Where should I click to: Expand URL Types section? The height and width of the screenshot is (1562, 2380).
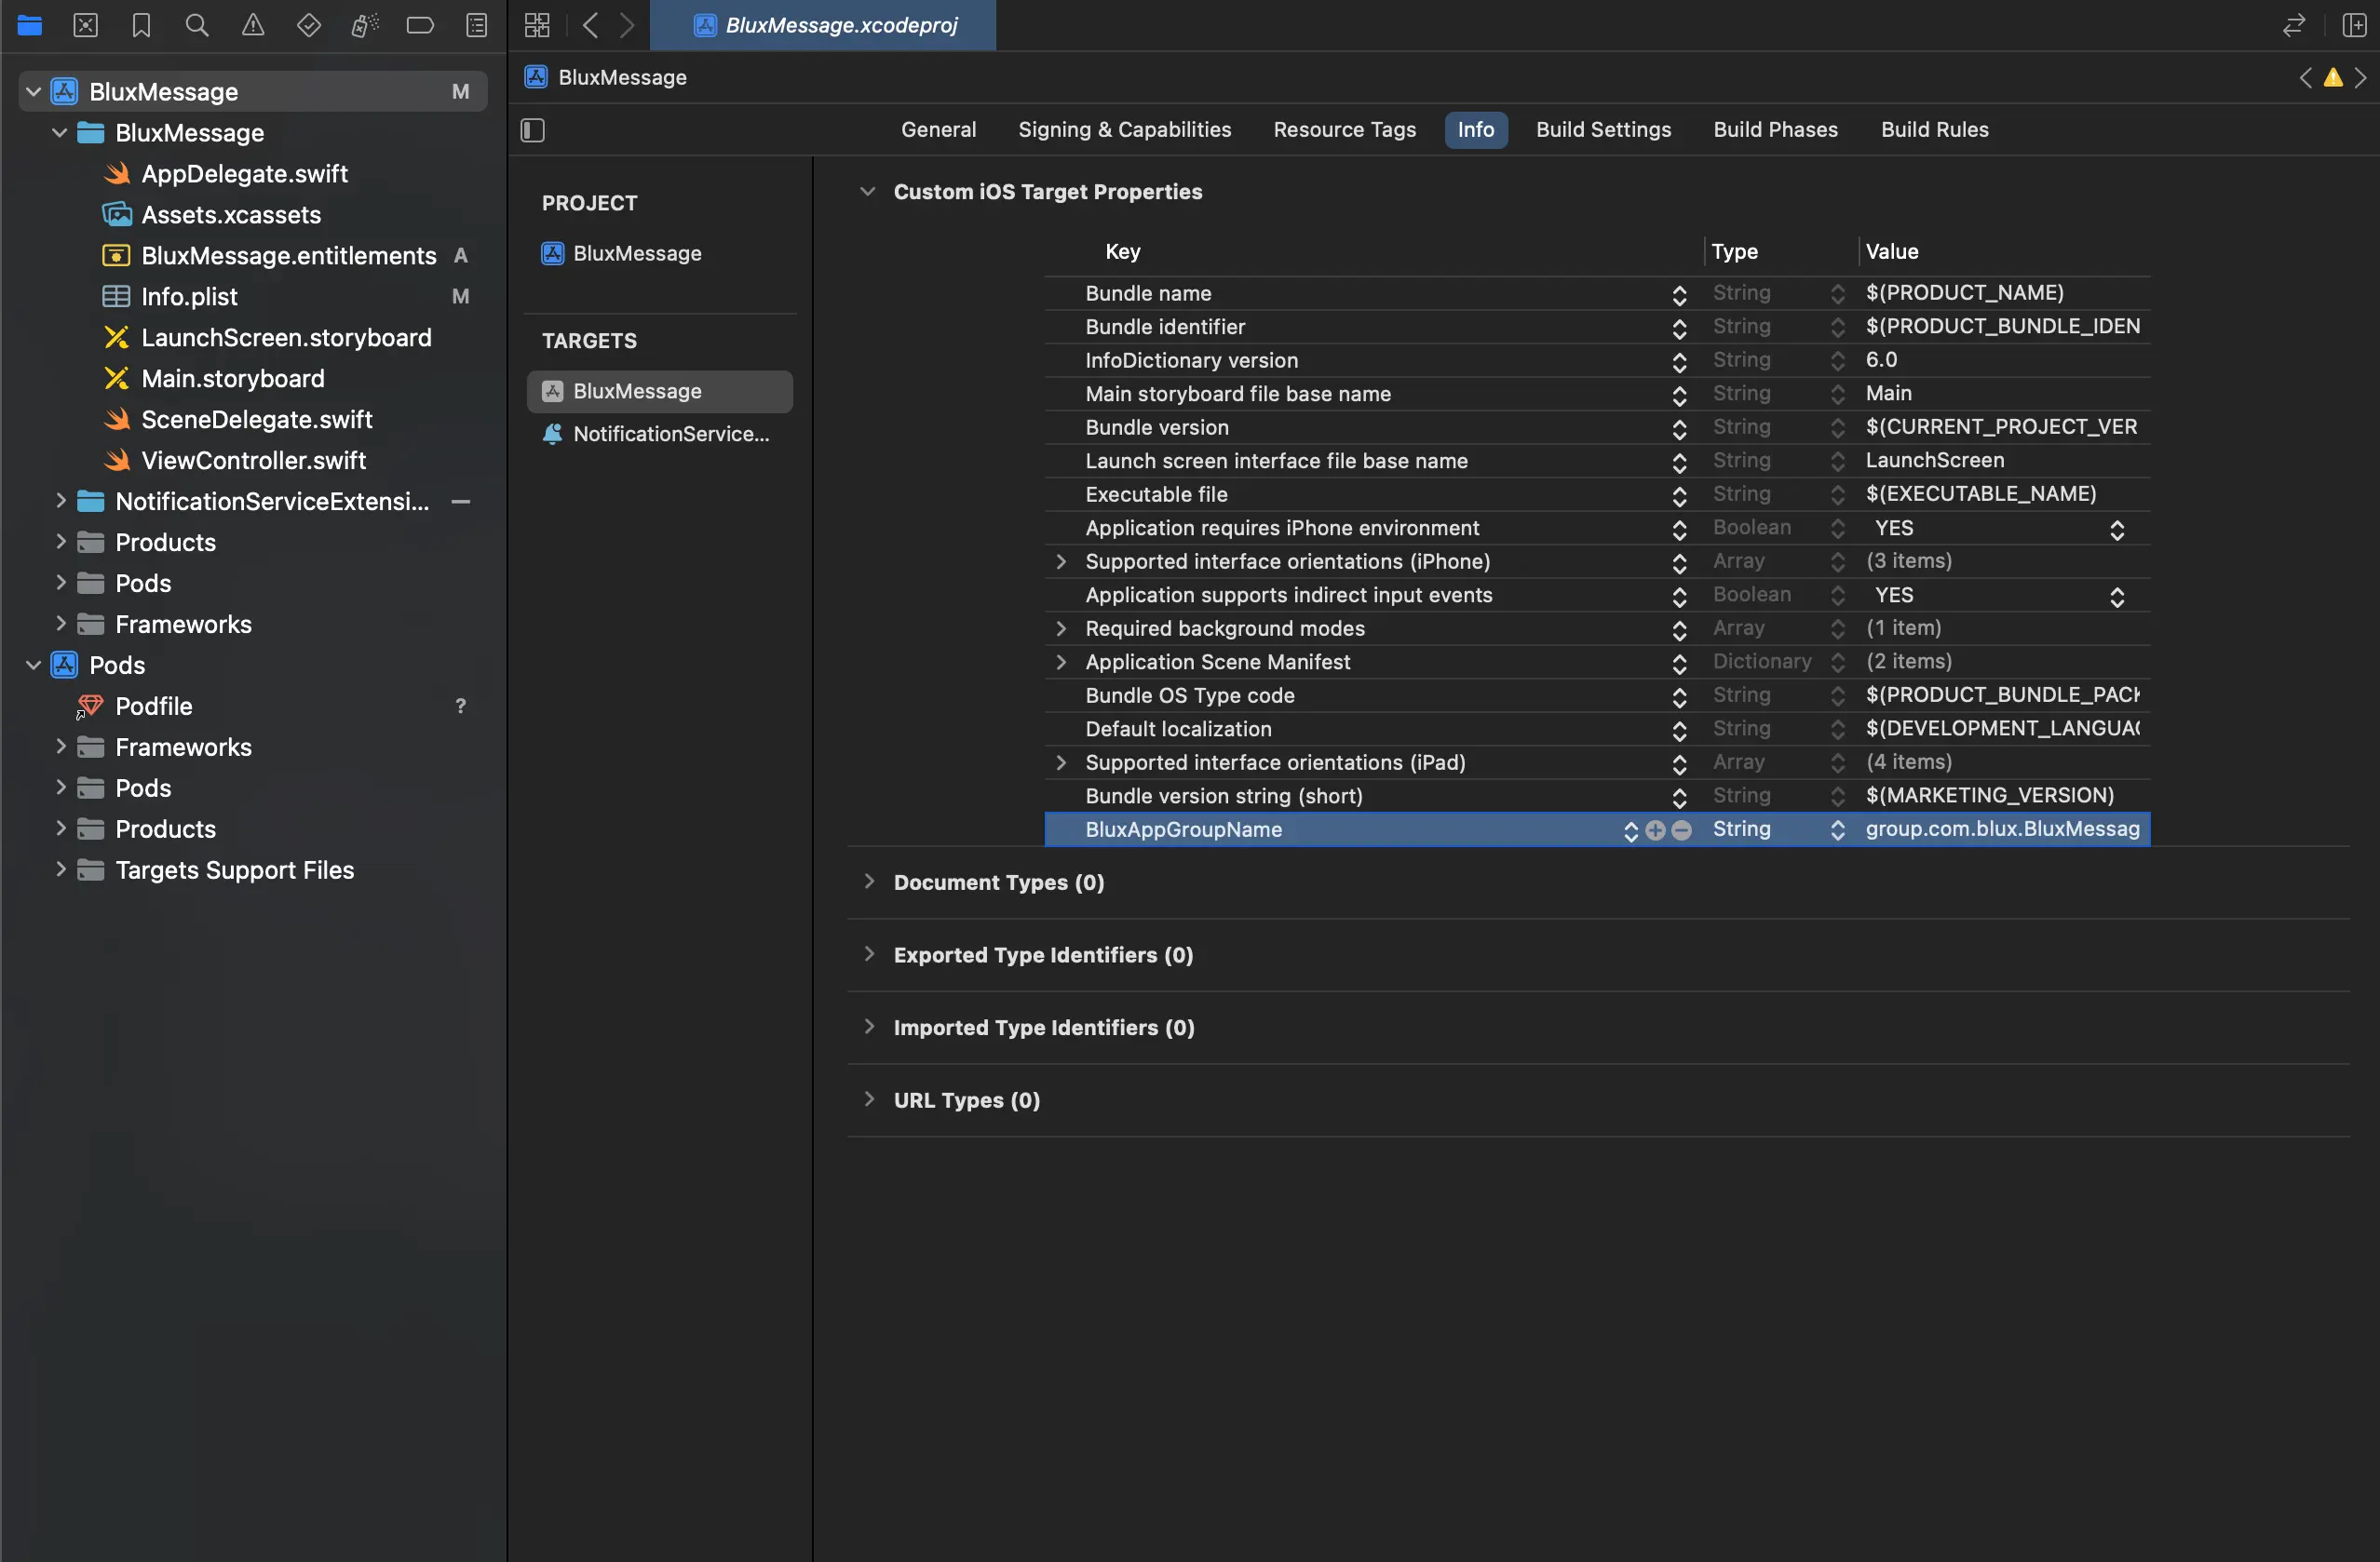(x=868, y=1100)
